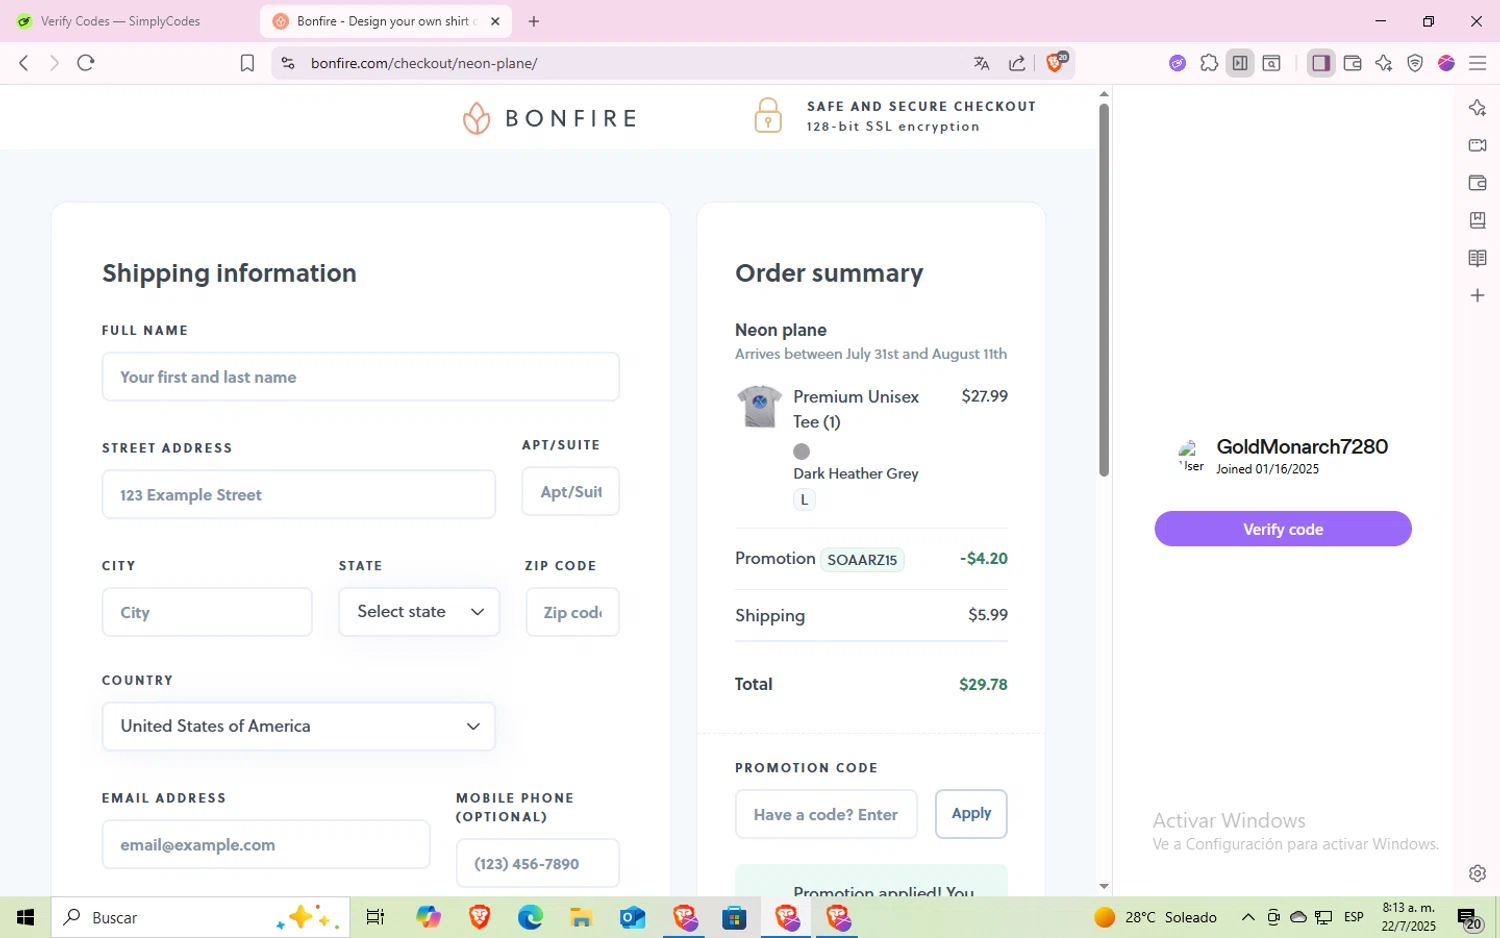
Task: Click the Zip code field
Action: coord(572,612)
